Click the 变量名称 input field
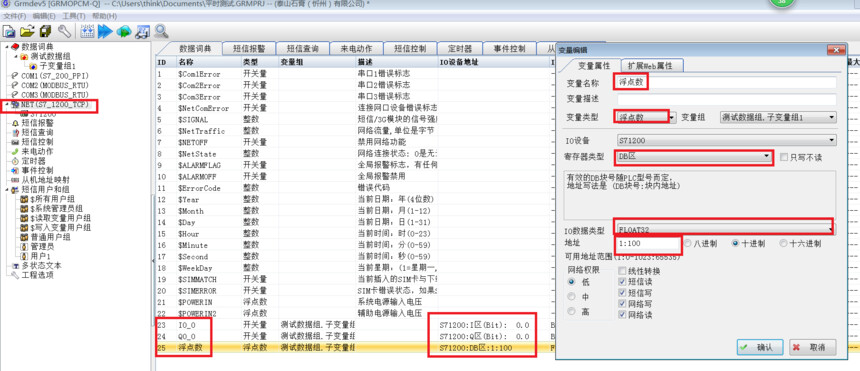This screenshot has width=860, height=371. [727, 82]
